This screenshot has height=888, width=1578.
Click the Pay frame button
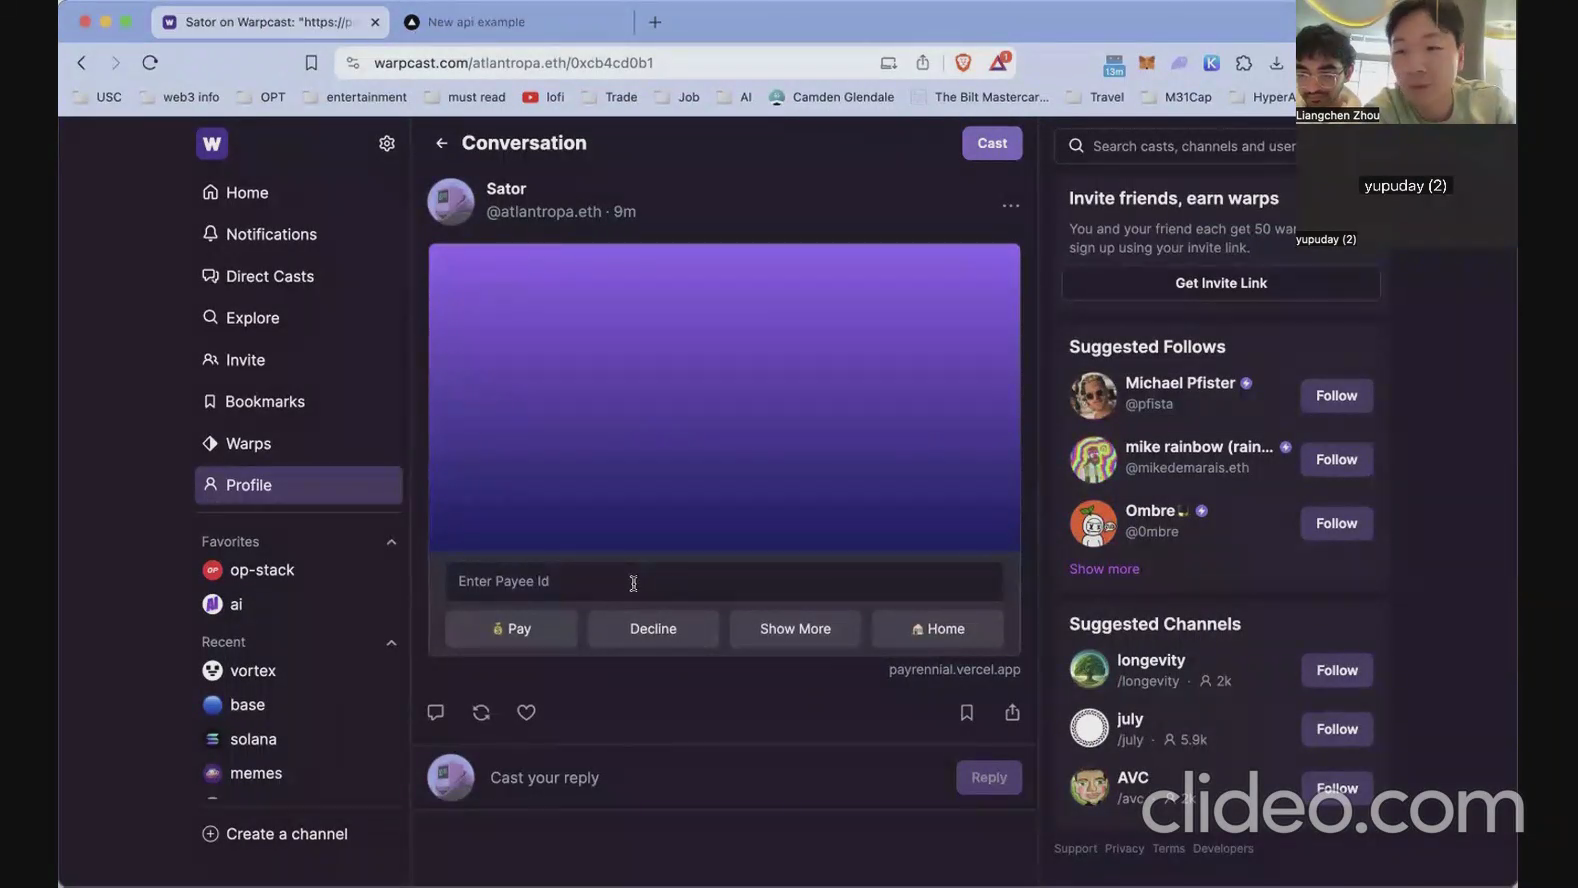tap(511, 629)
